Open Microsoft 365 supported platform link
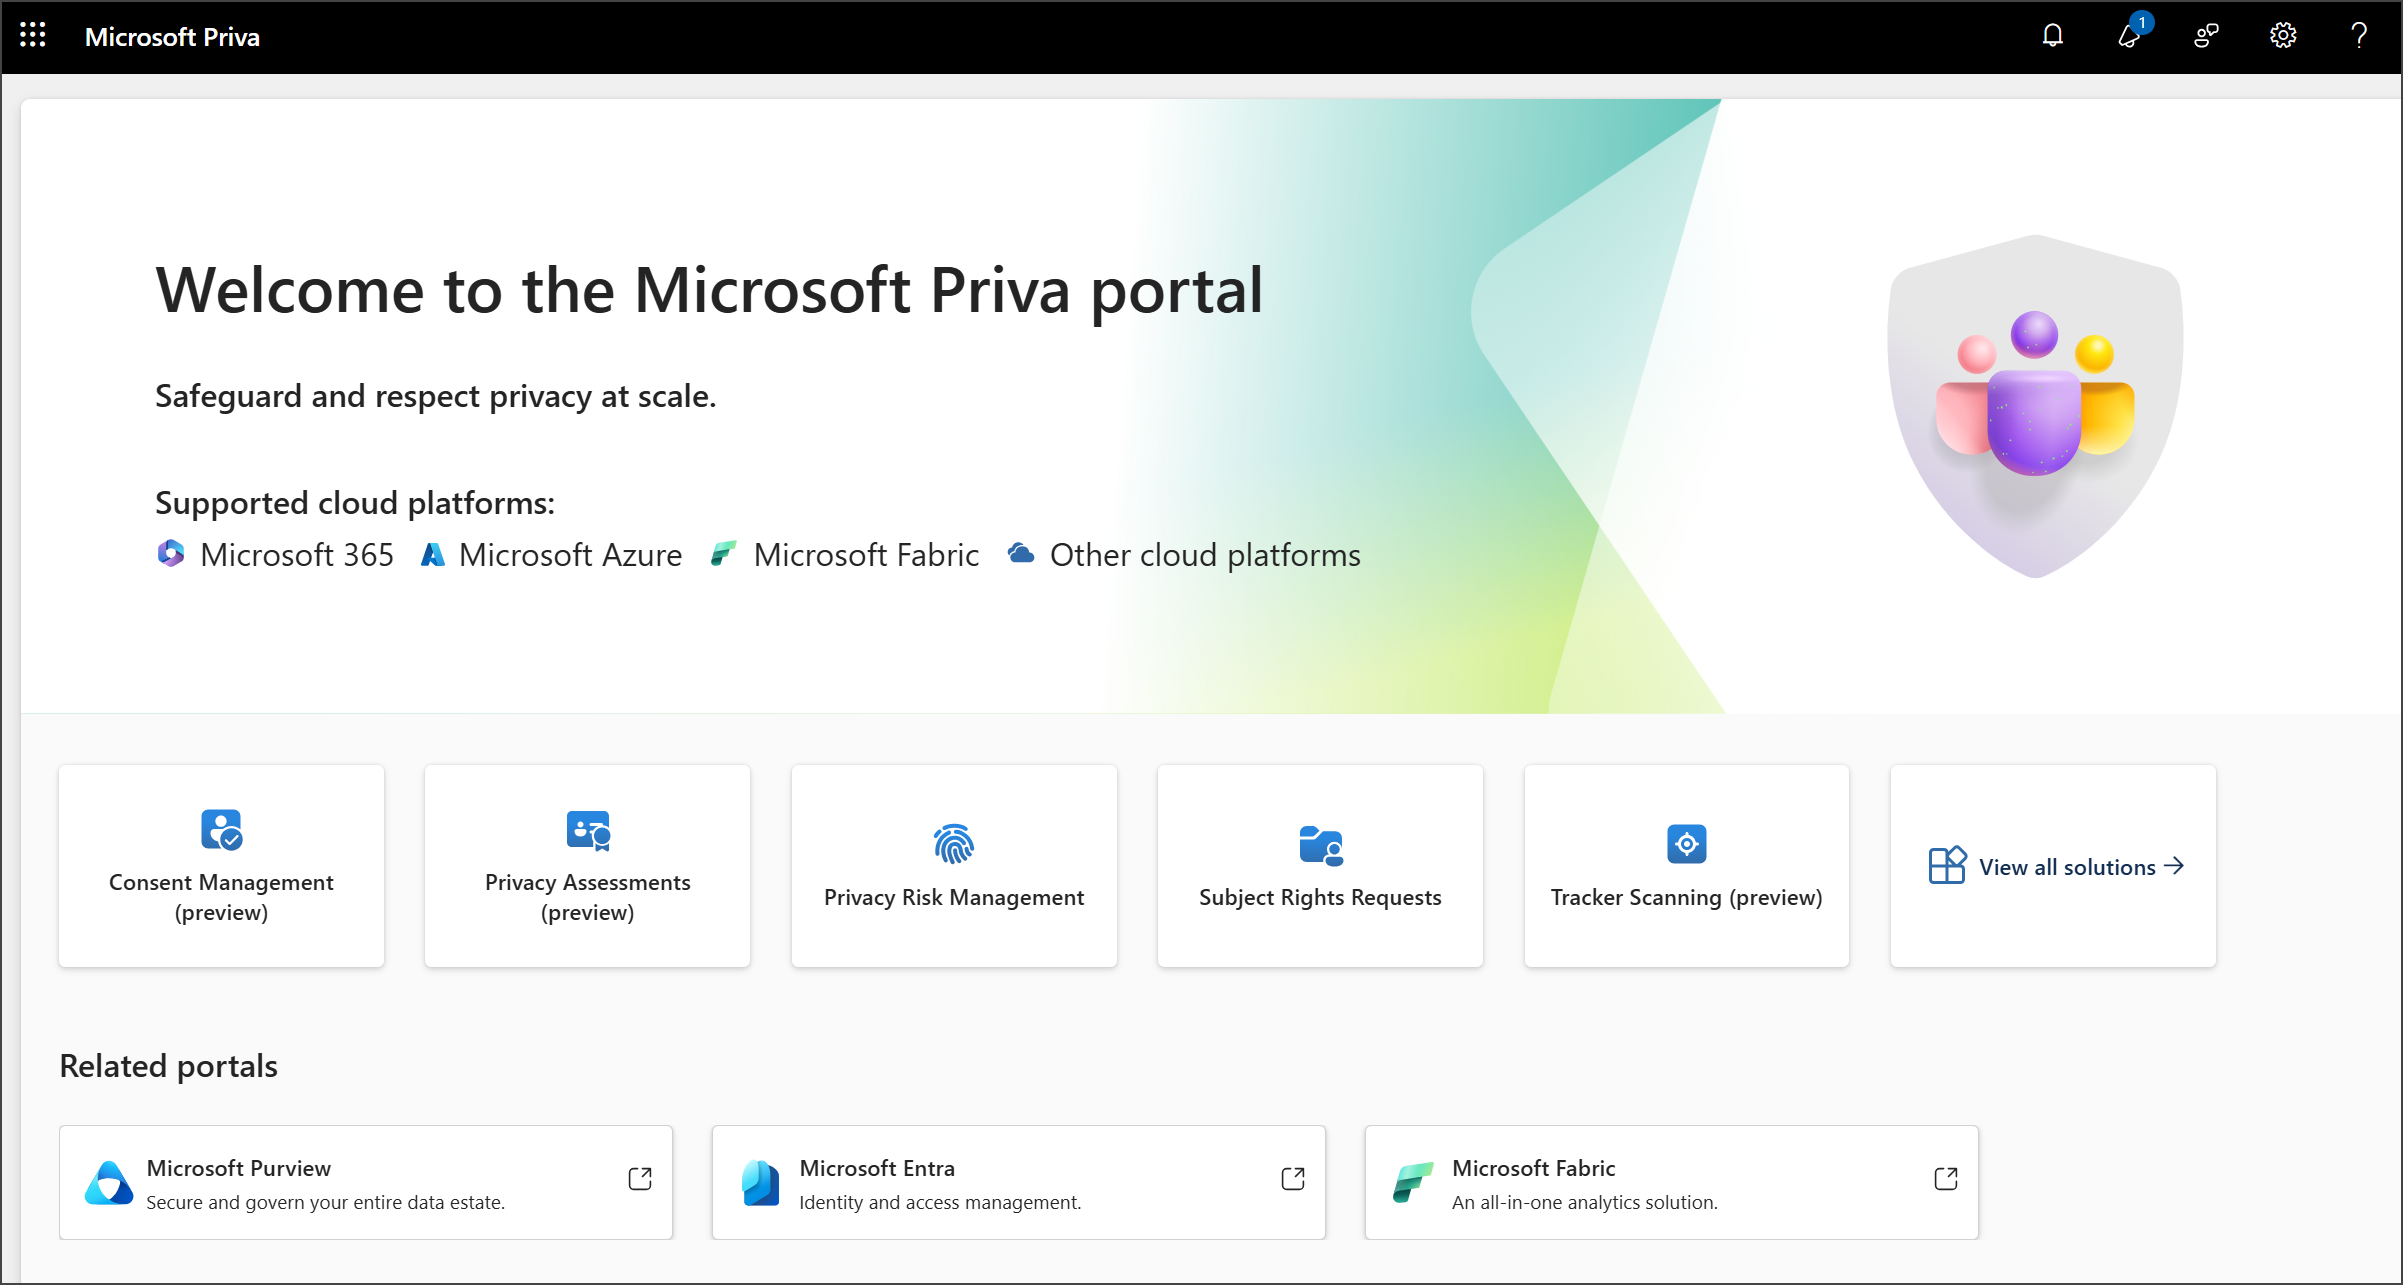The image size is (2403, 1285). [272, 554]
